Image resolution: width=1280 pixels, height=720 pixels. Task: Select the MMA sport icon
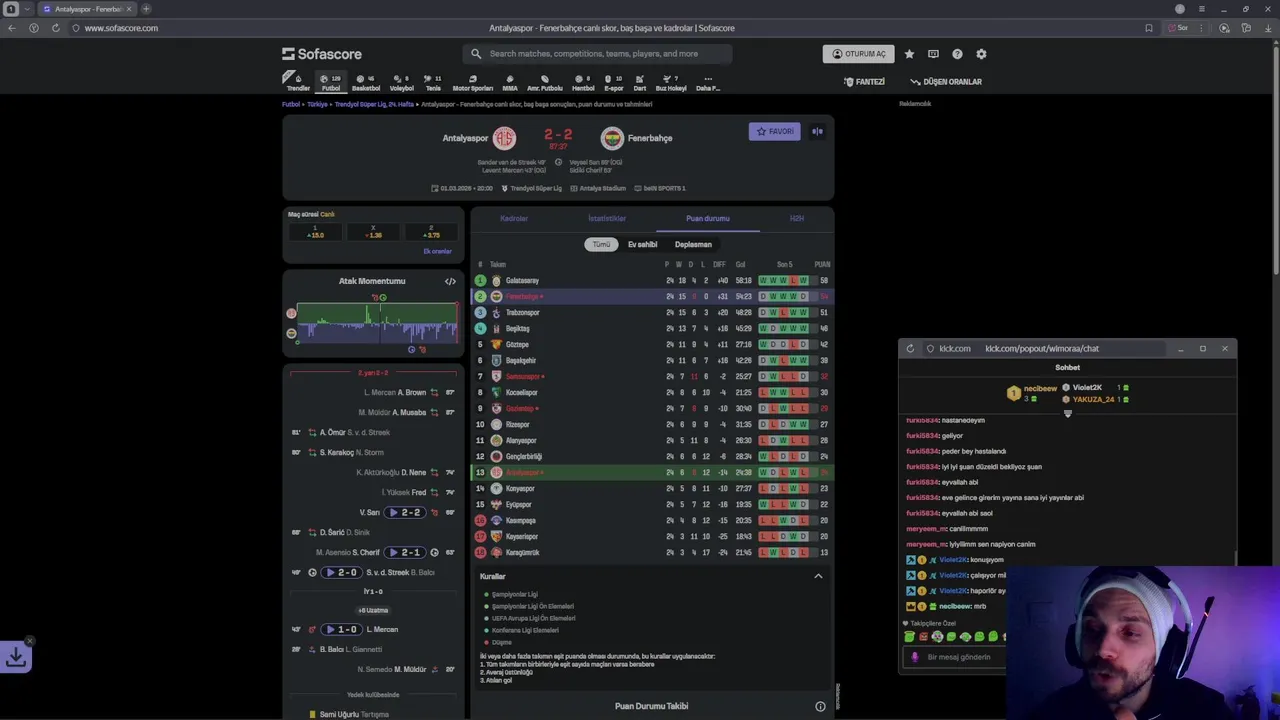click(x=510, y=82)
